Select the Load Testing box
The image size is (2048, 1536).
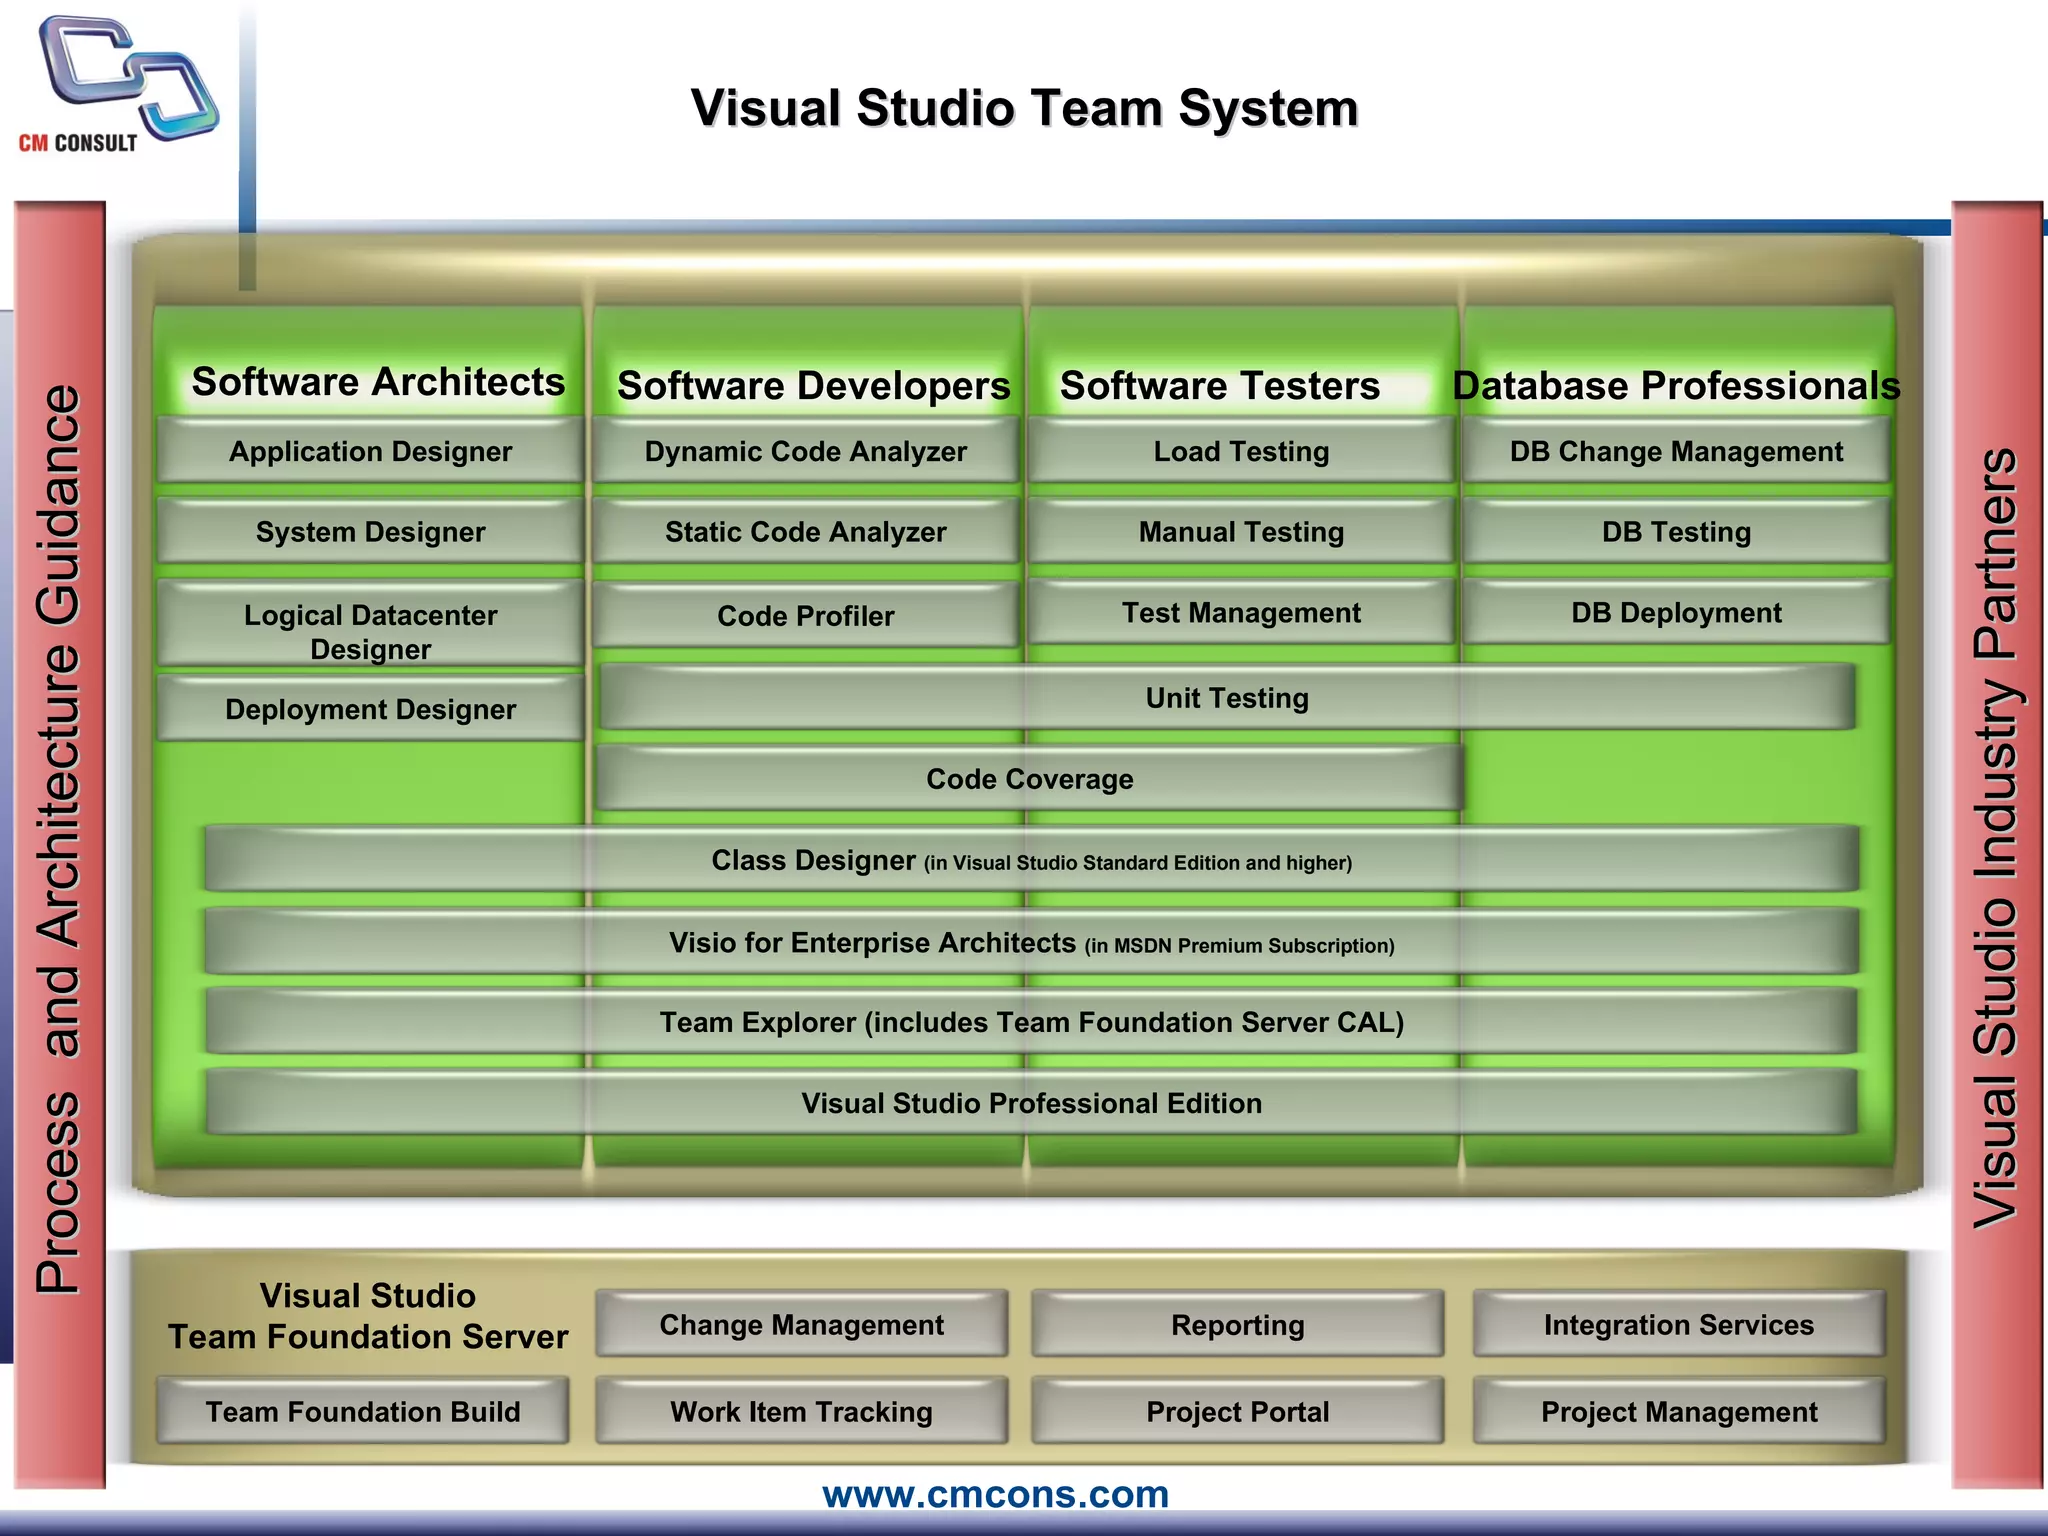click(1241, 451)
